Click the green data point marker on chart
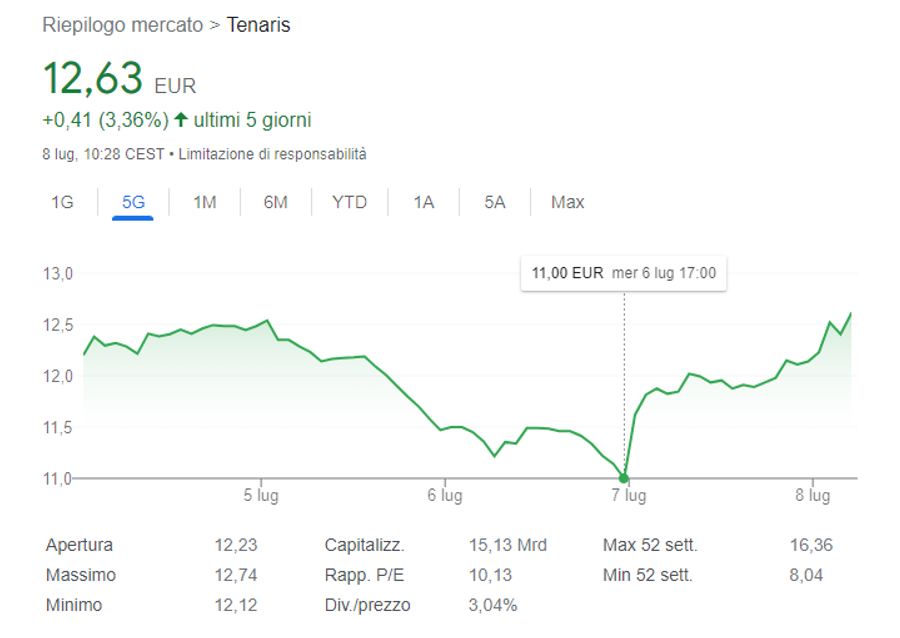This screenshot has width=900, height=638. 624,478
